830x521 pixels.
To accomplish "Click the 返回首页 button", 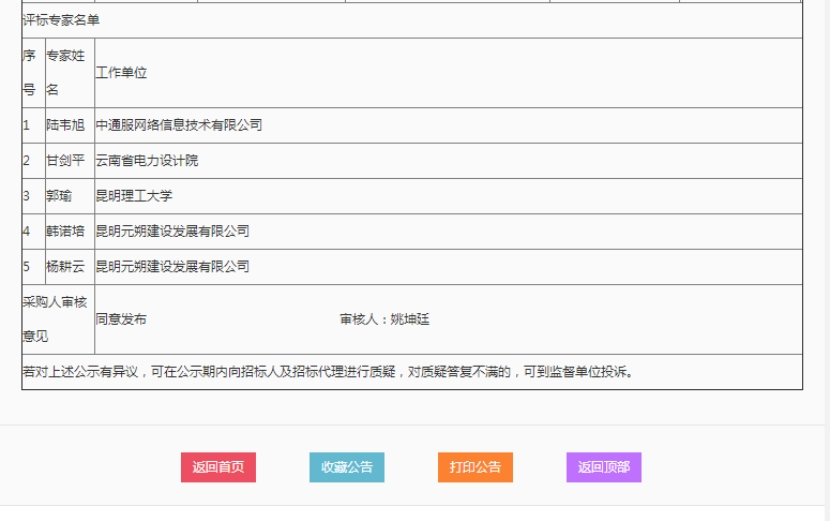I will pyautogui.click(x=218, y=467).
